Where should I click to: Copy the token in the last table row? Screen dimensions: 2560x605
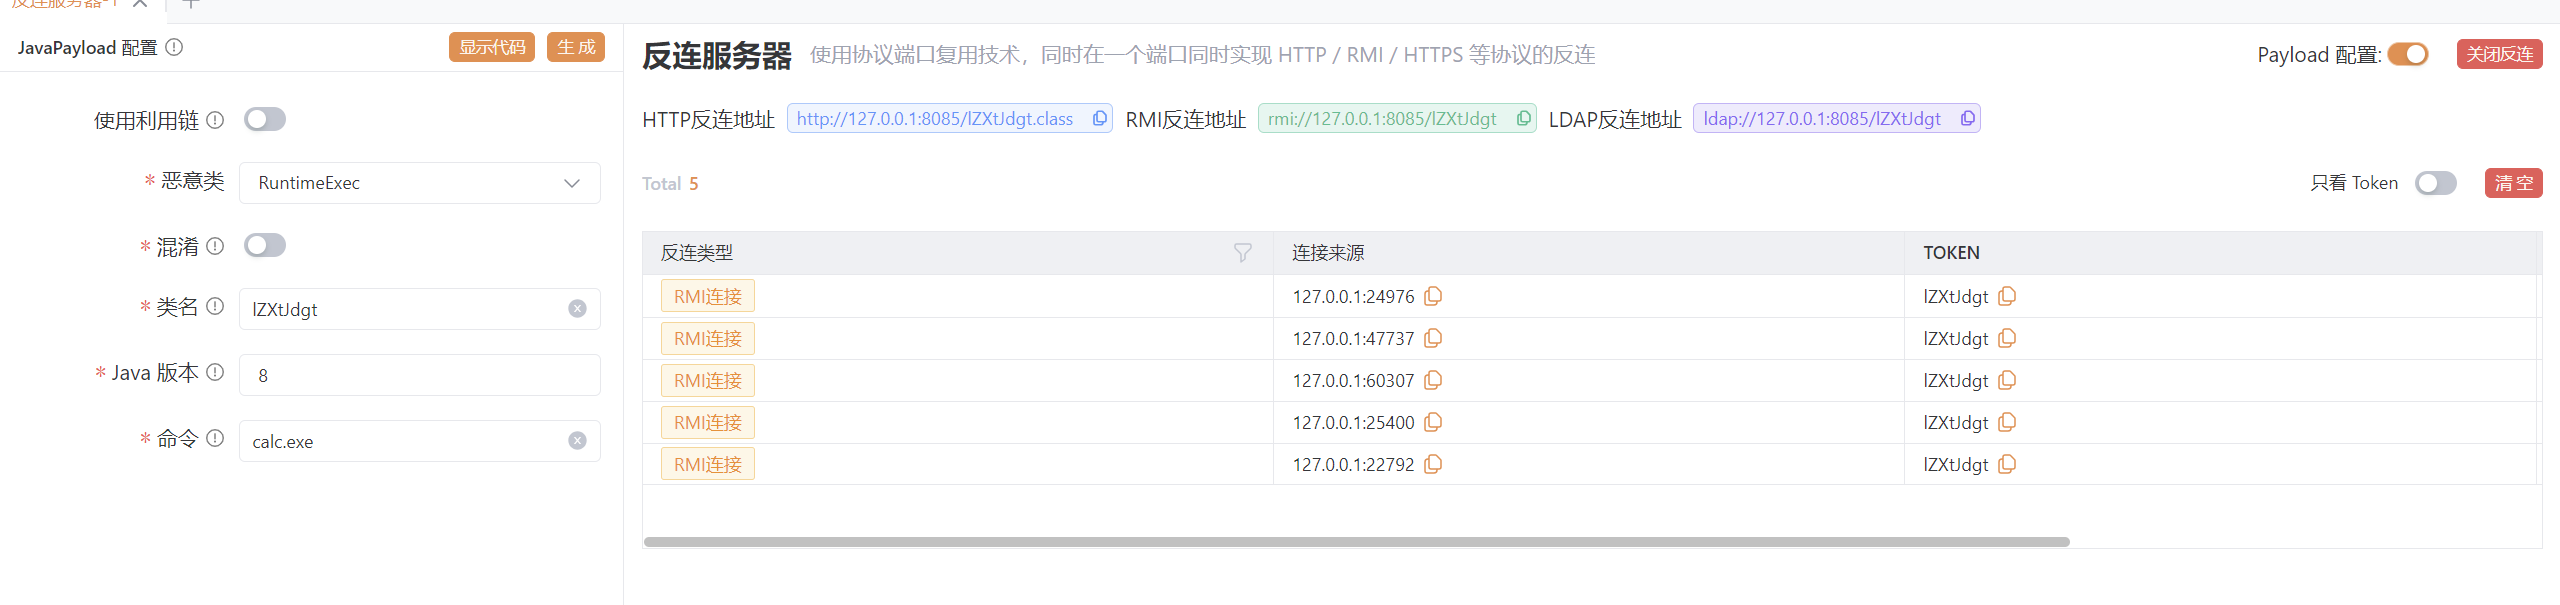pyautogui.click(x=2006, y=465)
